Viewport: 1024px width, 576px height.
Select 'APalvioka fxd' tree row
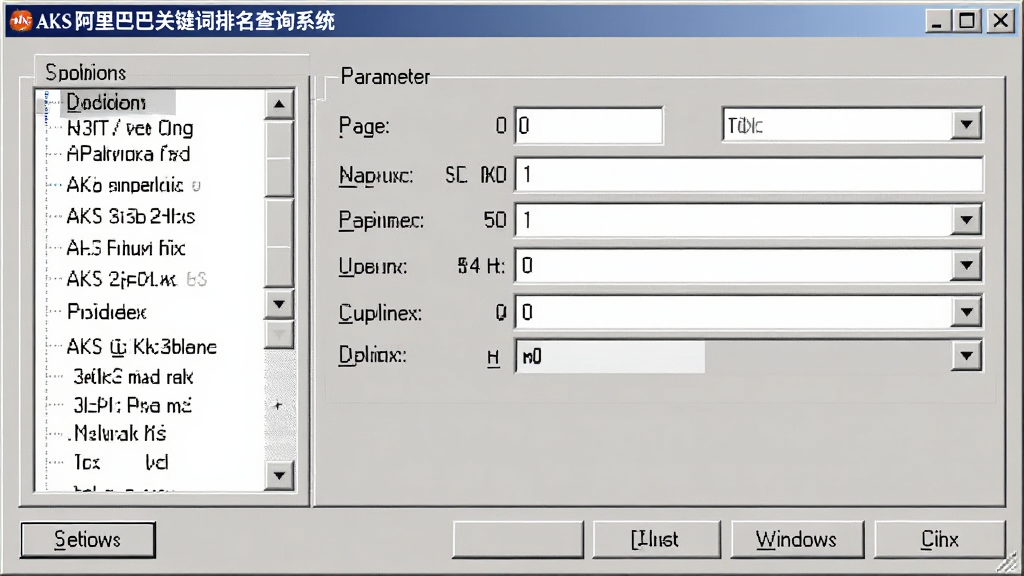pyautogui.click(x=128, y=154)
